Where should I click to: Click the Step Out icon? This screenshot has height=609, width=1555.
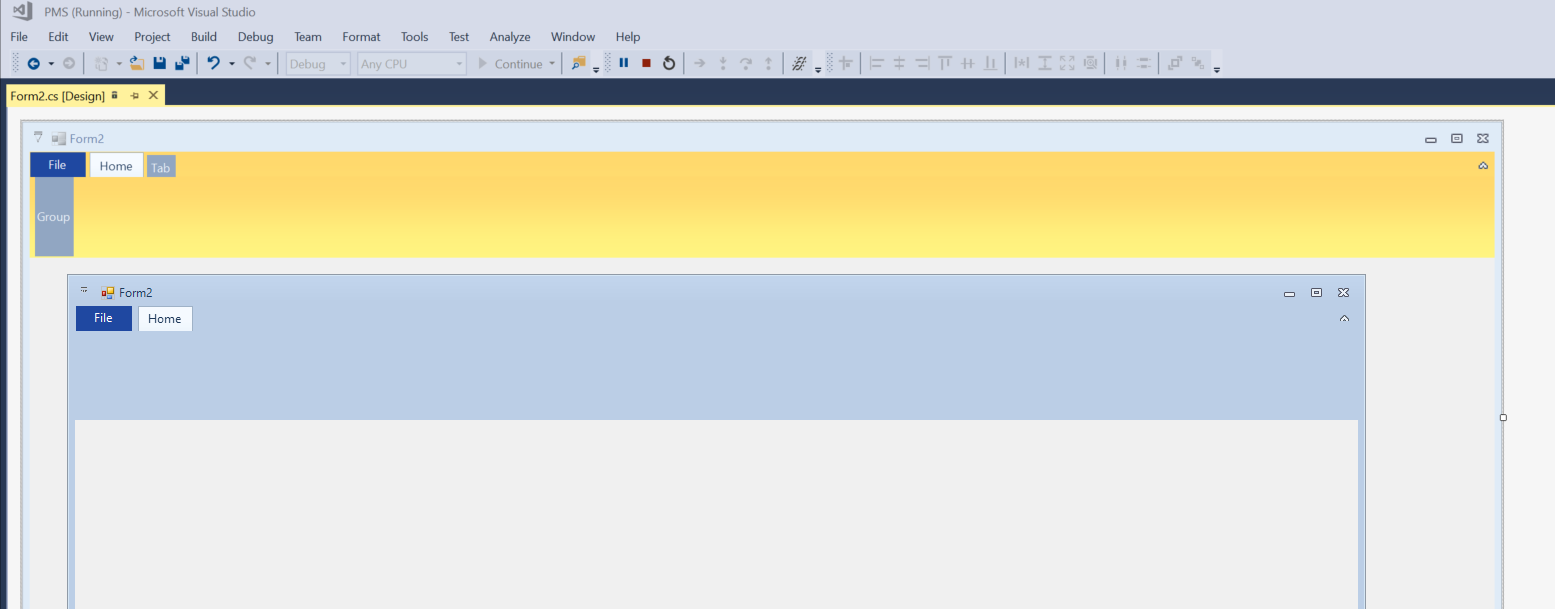(x=768, y=63)
